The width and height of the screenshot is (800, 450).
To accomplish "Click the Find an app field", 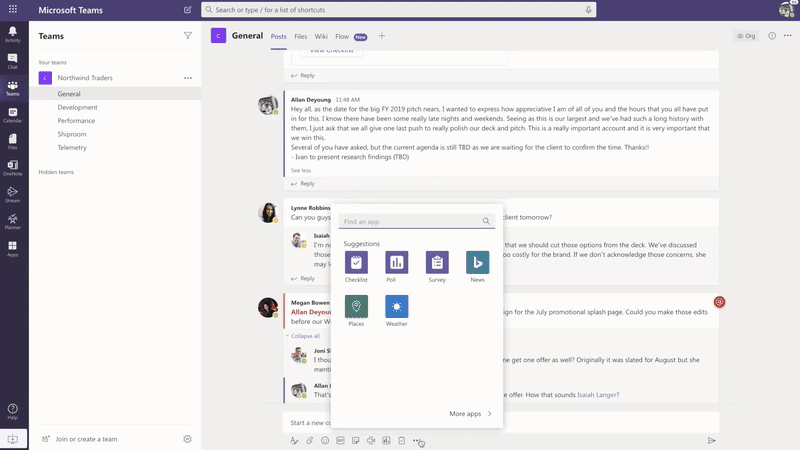I will tap(417, 221).
